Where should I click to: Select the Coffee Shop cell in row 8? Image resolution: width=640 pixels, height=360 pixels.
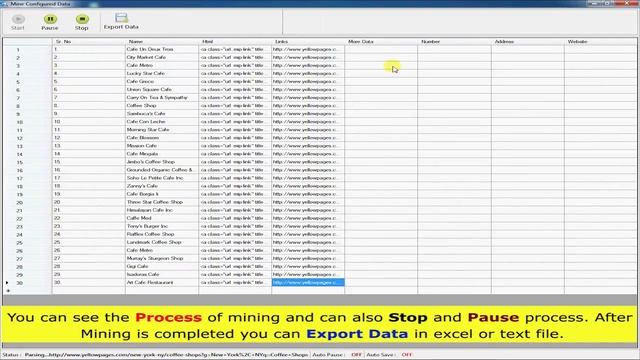tap(162, 106)
